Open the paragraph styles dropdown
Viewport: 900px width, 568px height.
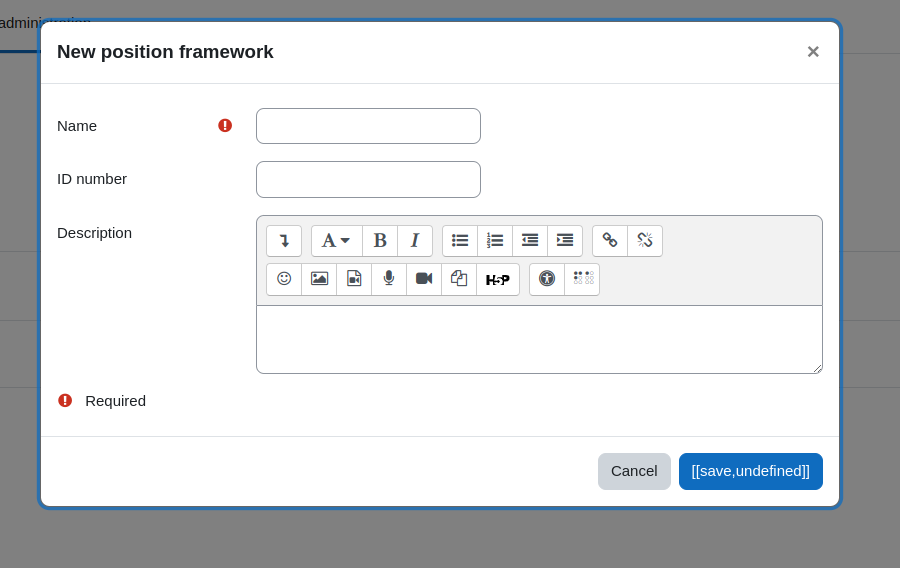[336, 240]
